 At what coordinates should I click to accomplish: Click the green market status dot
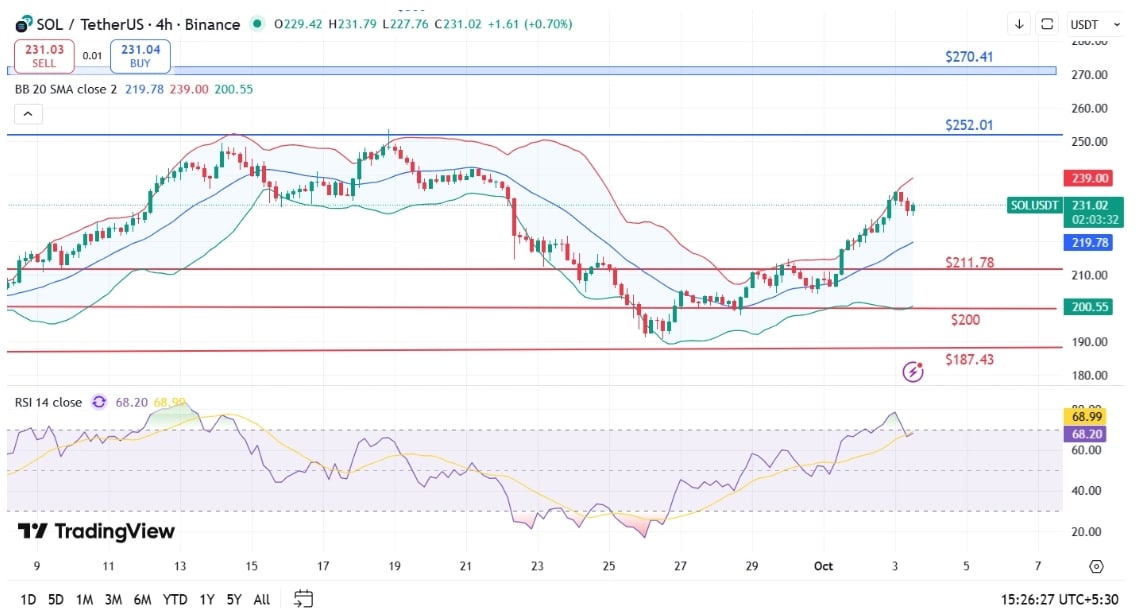(259, 24)
